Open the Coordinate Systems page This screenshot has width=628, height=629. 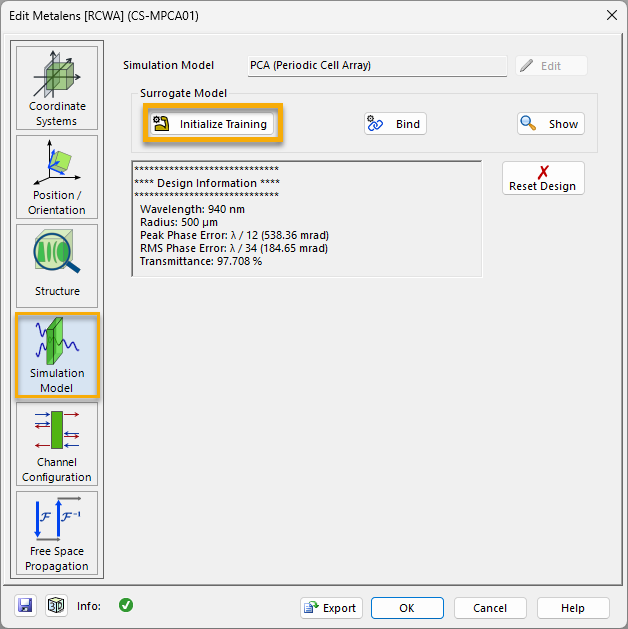point(57,88)
